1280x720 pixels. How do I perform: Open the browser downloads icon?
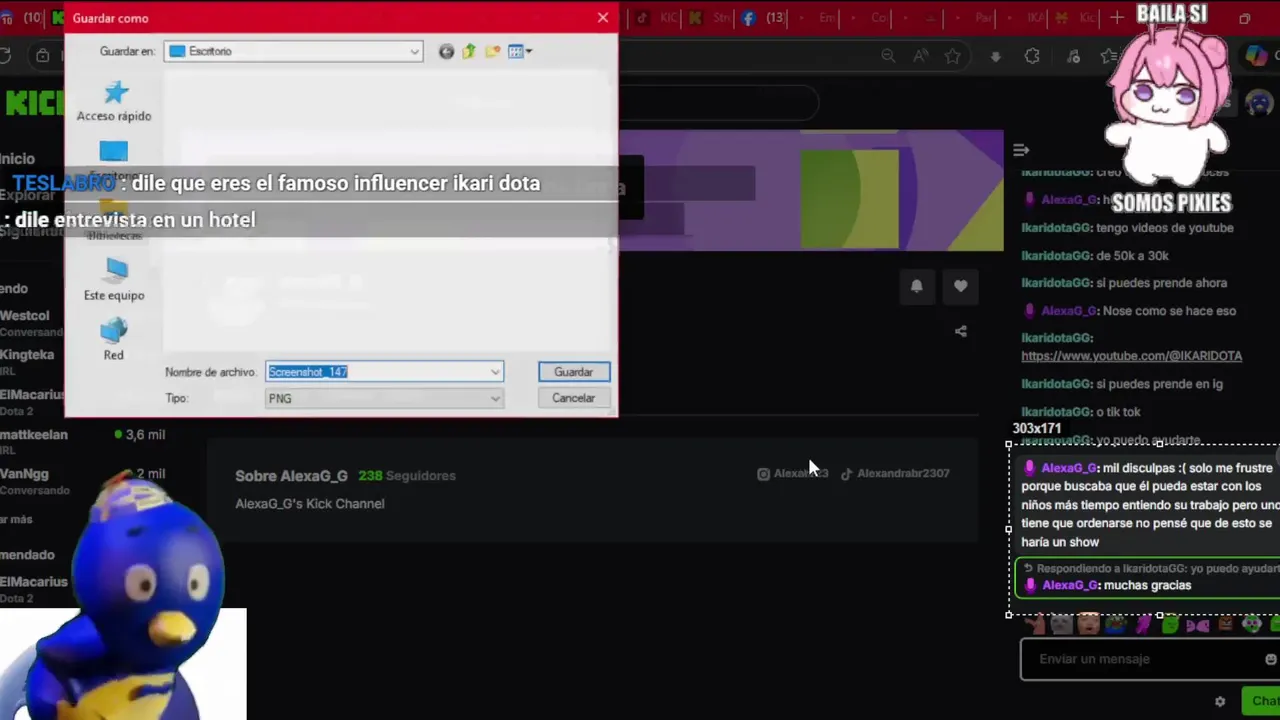[995, 56]
